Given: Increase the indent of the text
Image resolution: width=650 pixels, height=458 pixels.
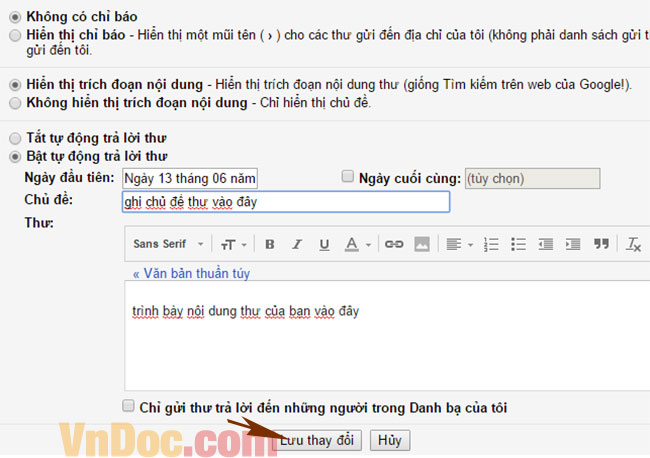Looking at the screenshot, I should 573,244.
